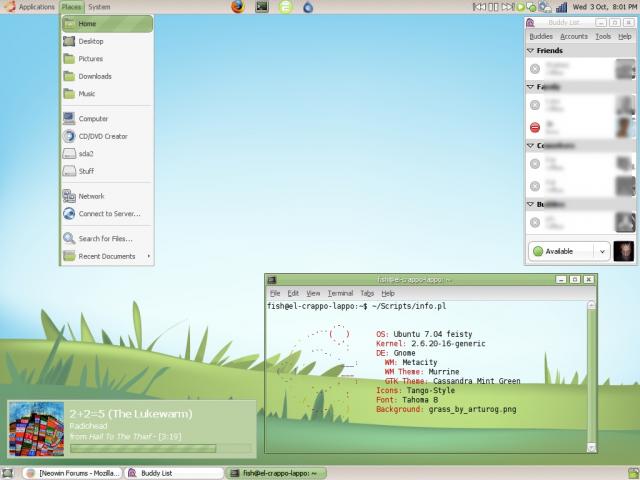
Task: Open Help menu in terminal window
Action: (388, 293)
